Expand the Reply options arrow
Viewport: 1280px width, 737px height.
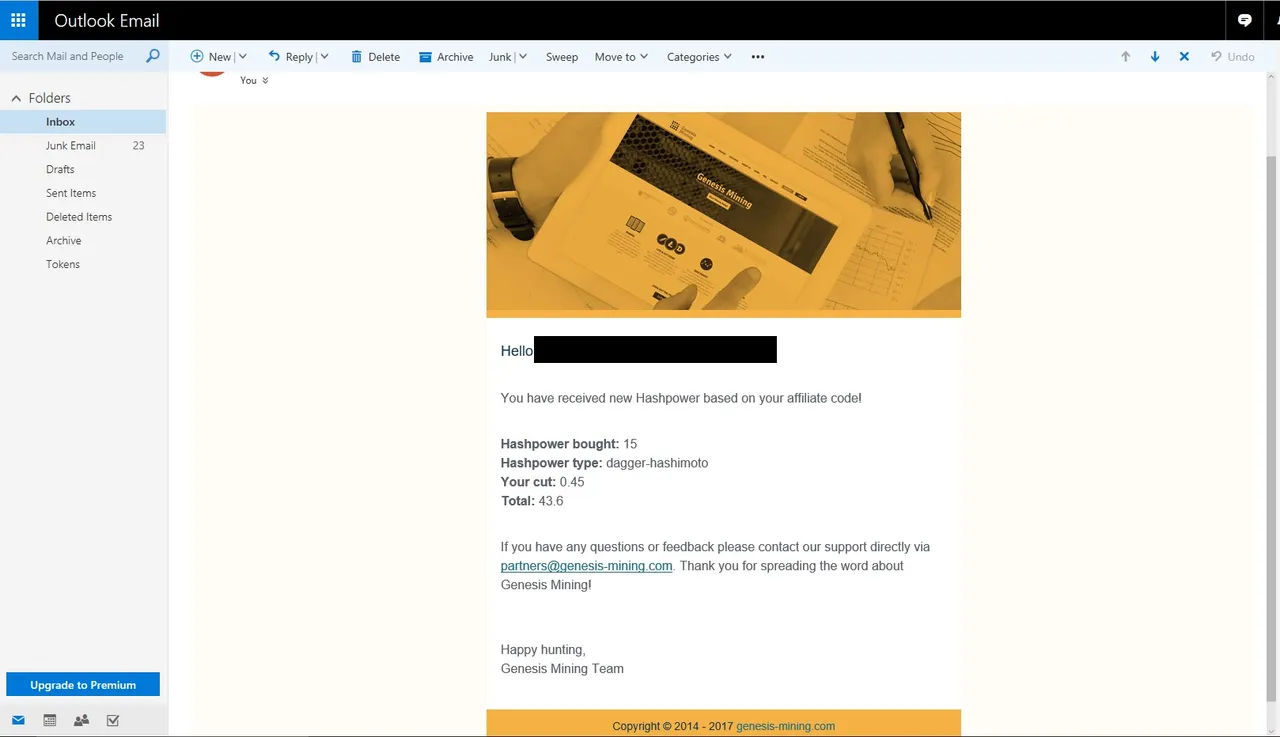tap(324, 57)
